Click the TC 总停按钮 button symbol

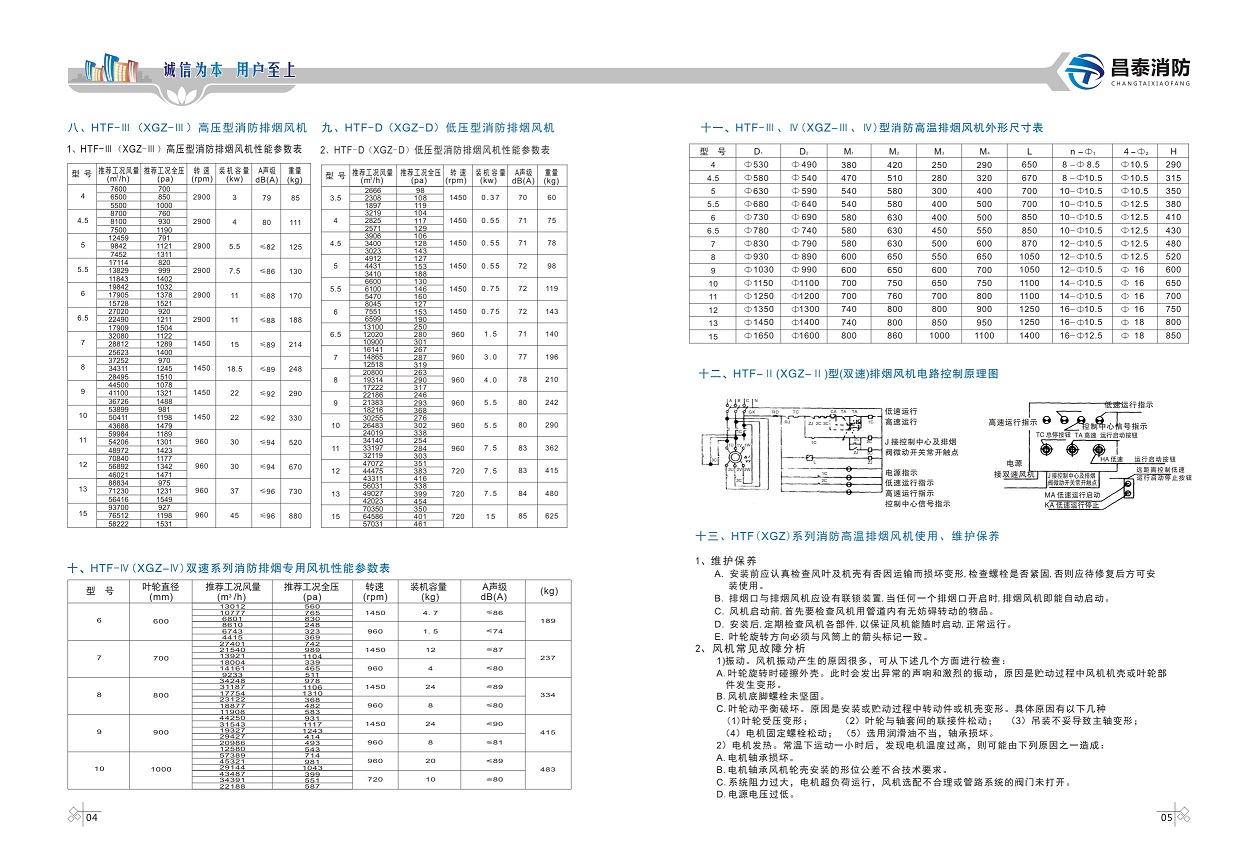(1045, 449)
